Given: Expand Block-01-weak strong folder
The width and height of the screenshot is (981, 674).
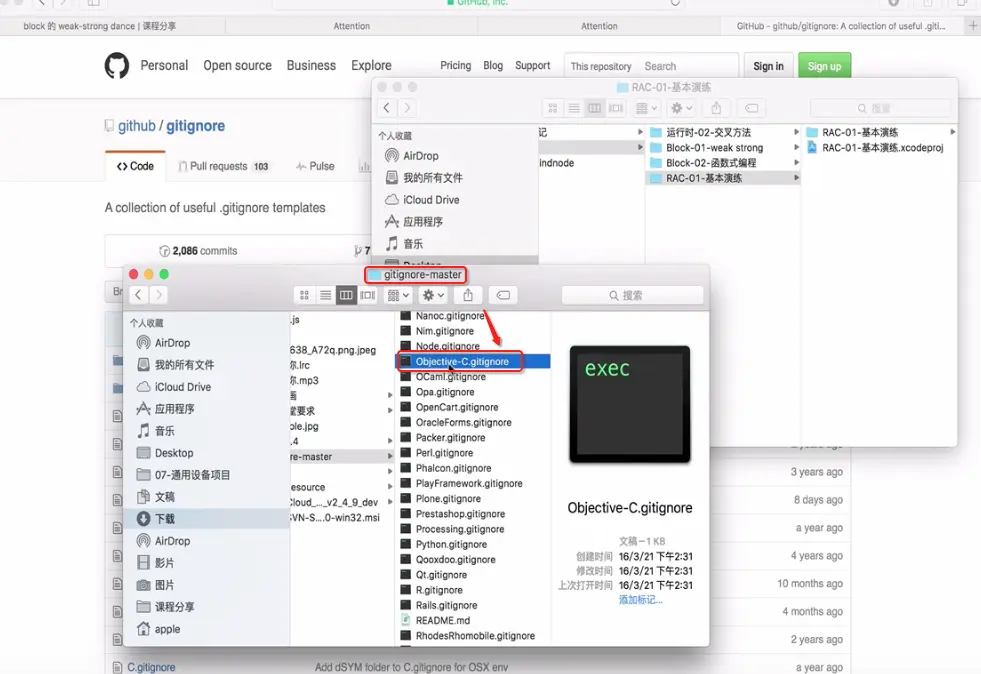Looking at the screenshot, I should [x=796, y=148].
